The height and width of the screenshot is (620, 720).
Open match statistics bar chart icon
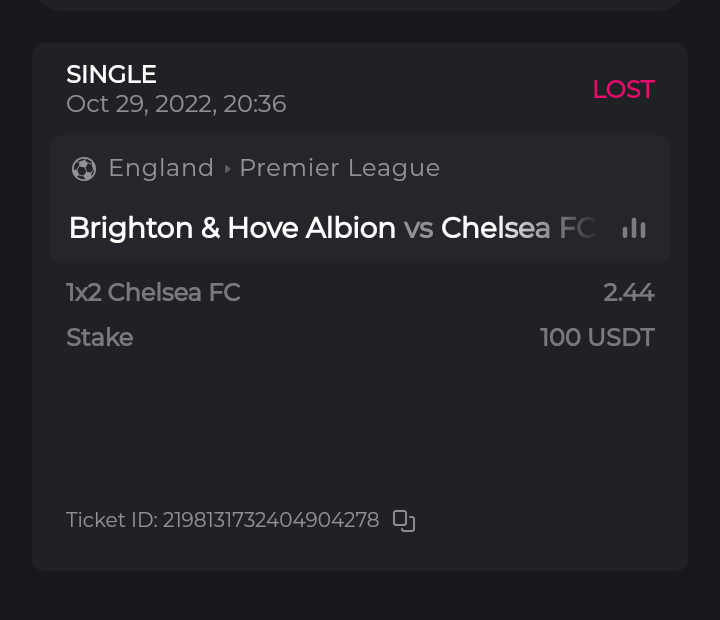[x=634, y=228]
